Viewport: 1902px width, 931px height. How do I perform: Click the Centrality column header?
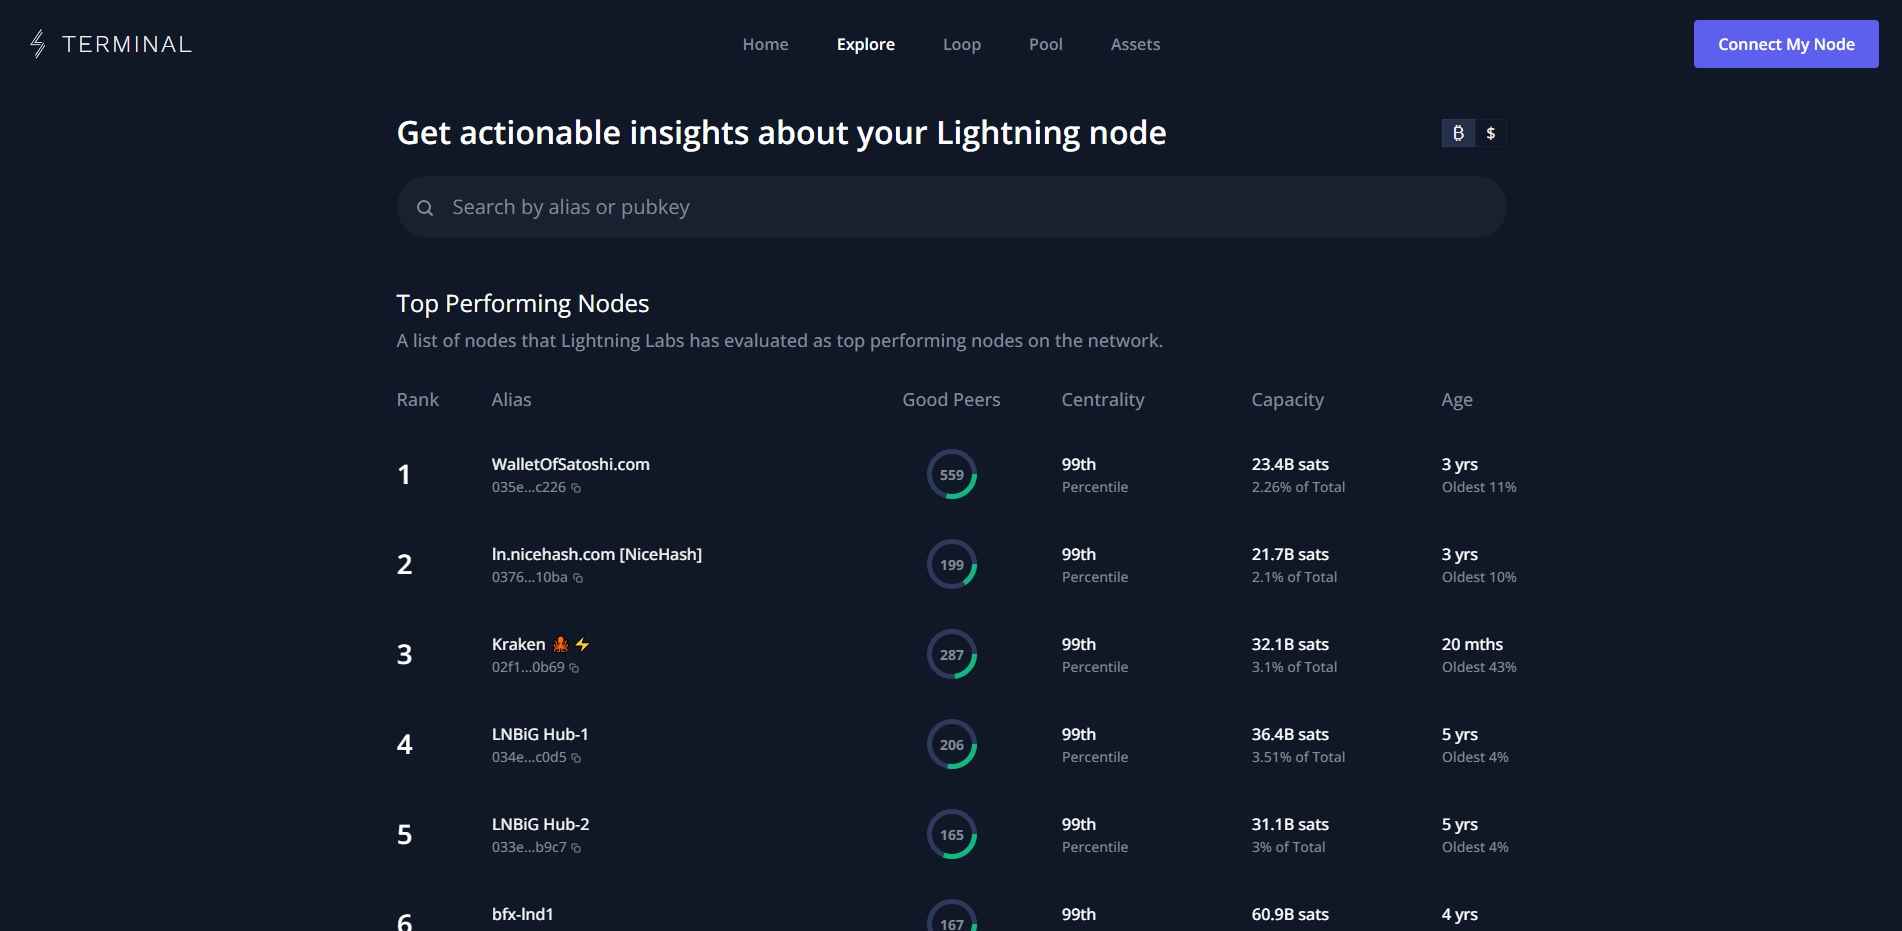1103,399
